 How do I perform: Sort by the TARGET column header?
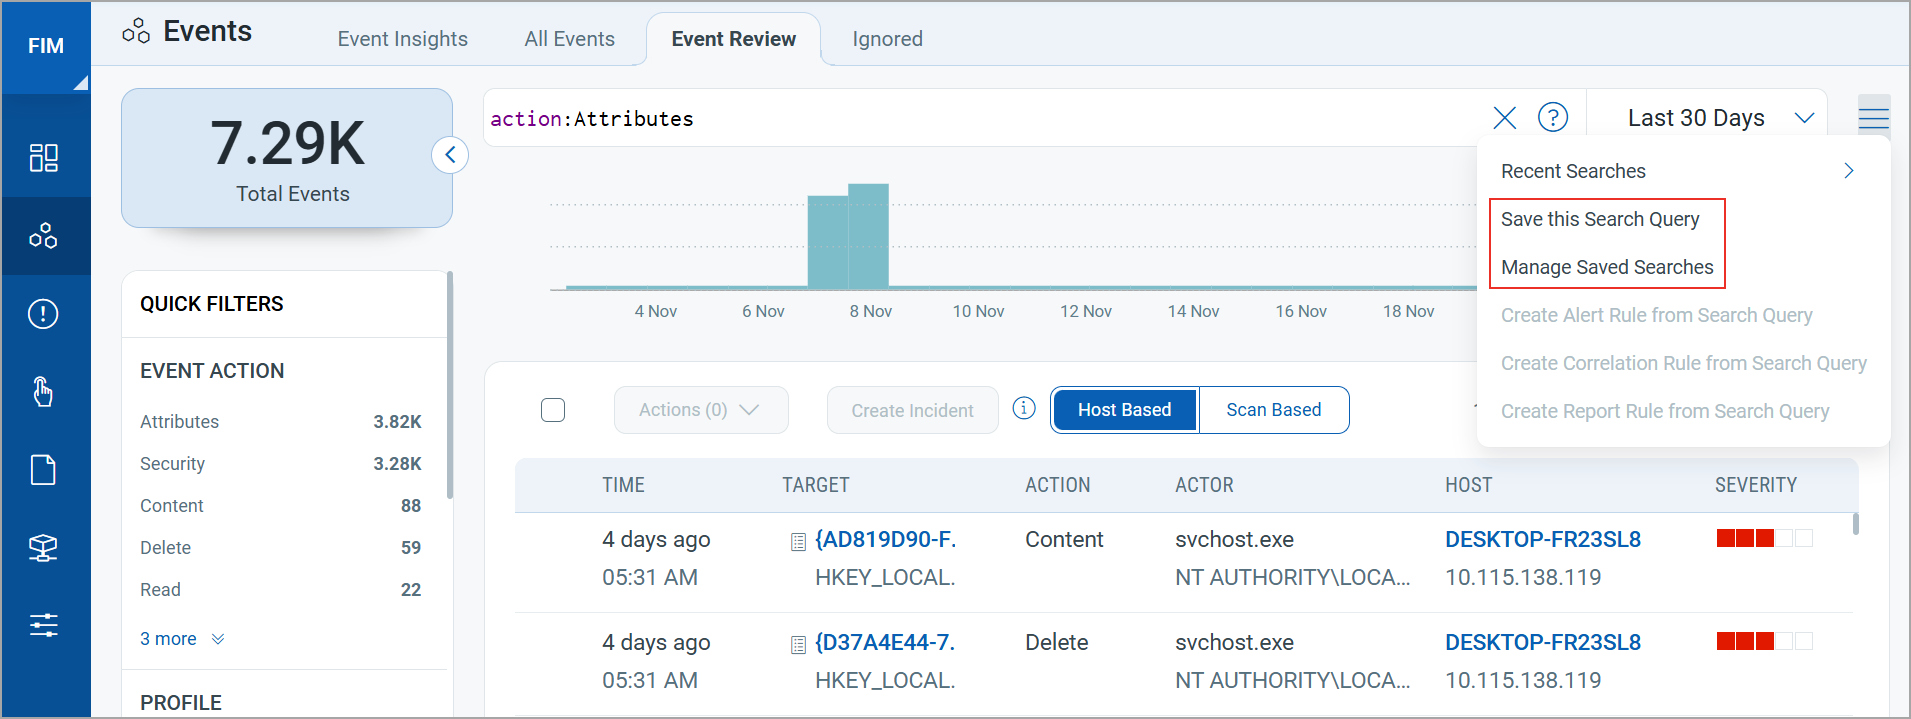(815, 485)
